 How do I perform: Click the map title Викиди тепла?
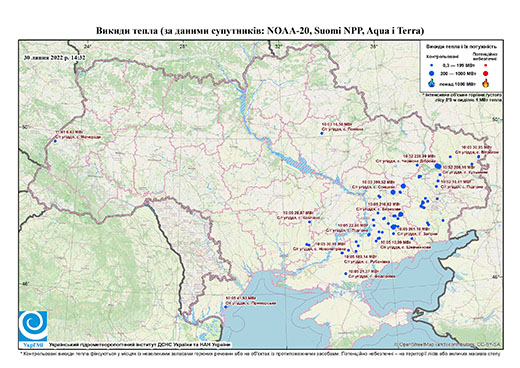click(260, 31)
